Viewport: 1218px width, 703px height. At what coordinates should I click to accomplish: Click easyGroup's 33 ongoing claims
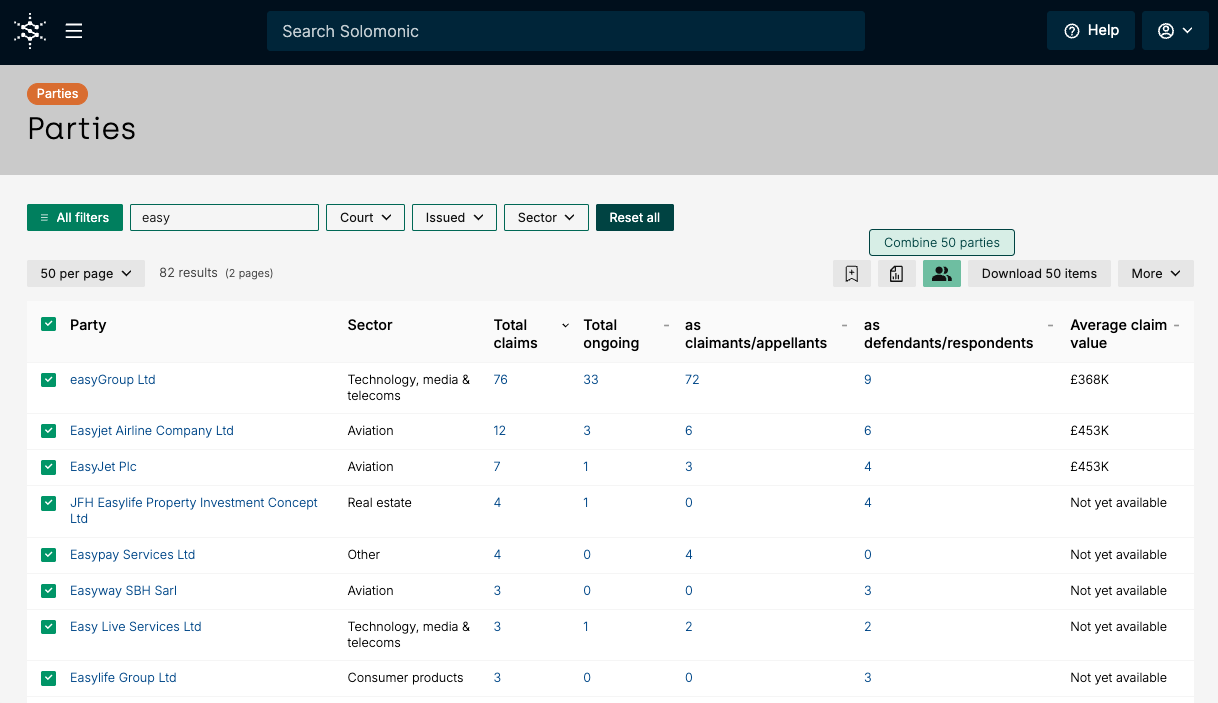tap(591, 380)
